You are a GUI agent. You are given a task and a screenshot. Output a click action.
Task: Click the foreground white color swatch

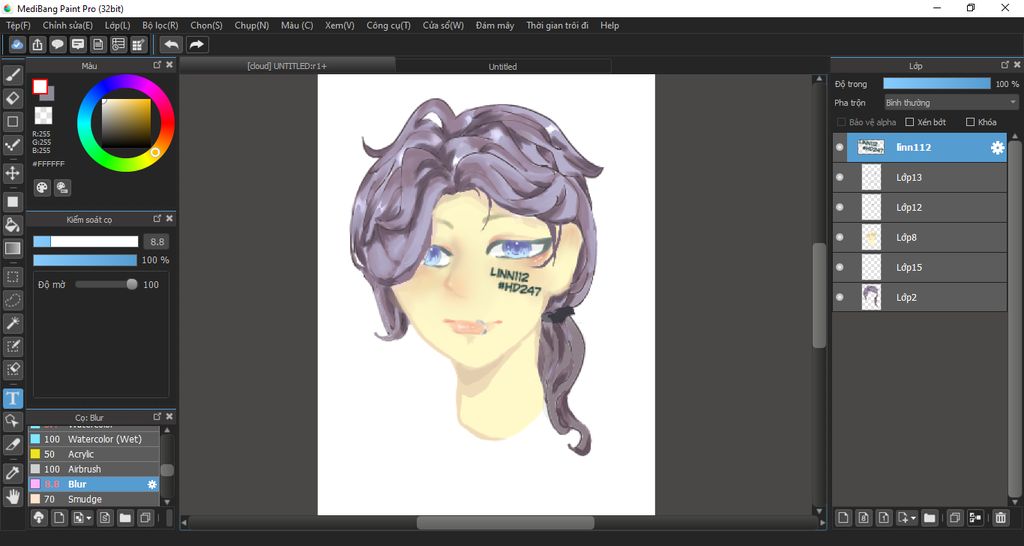click(x=40, y=86)
